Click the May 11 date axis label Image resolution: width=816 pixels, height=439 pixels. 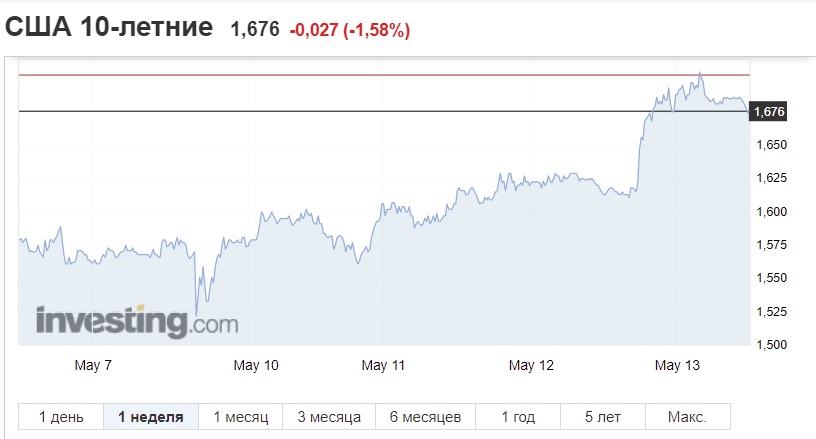(383, 365)
